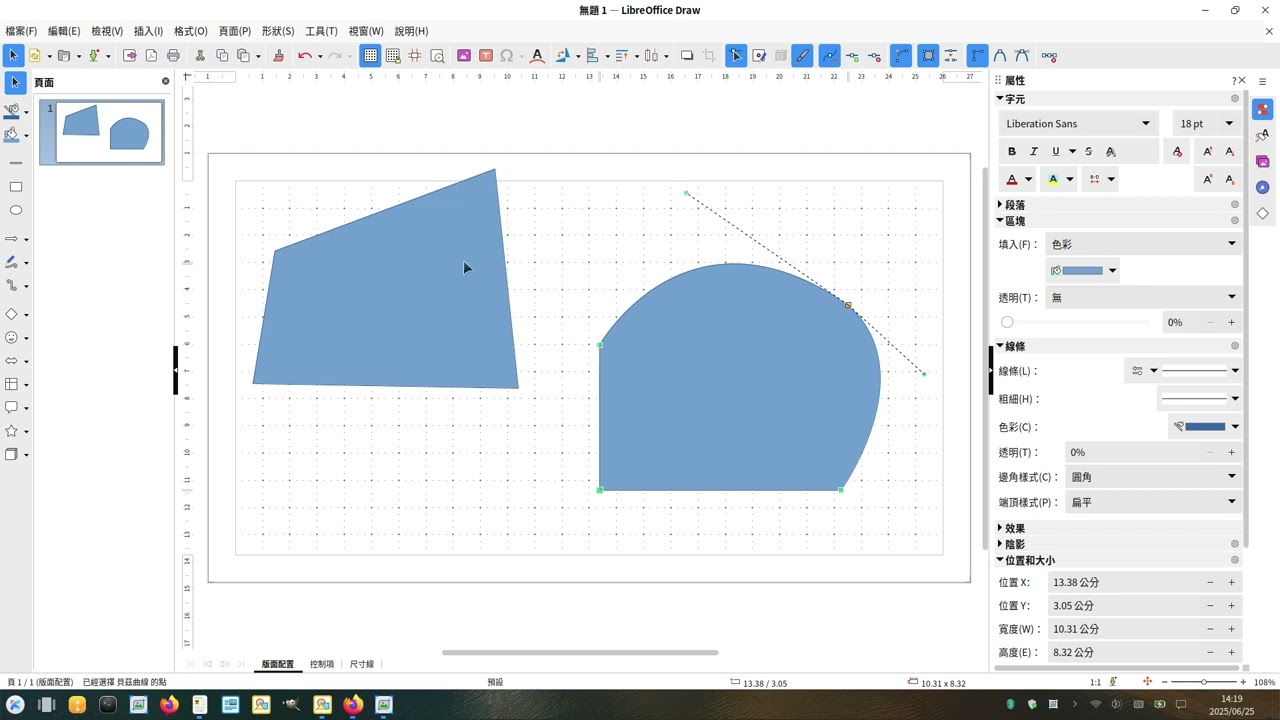This screenshot has height=720, width=1280.
Task: Select the Rectangle tool in sidebar
Action: [x=15, y=187]
